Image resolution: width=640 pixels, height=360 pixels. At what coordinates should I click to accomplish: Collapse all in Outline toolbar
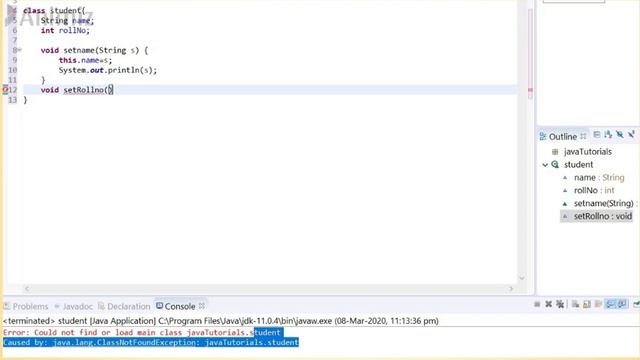(x=597, y=135)
